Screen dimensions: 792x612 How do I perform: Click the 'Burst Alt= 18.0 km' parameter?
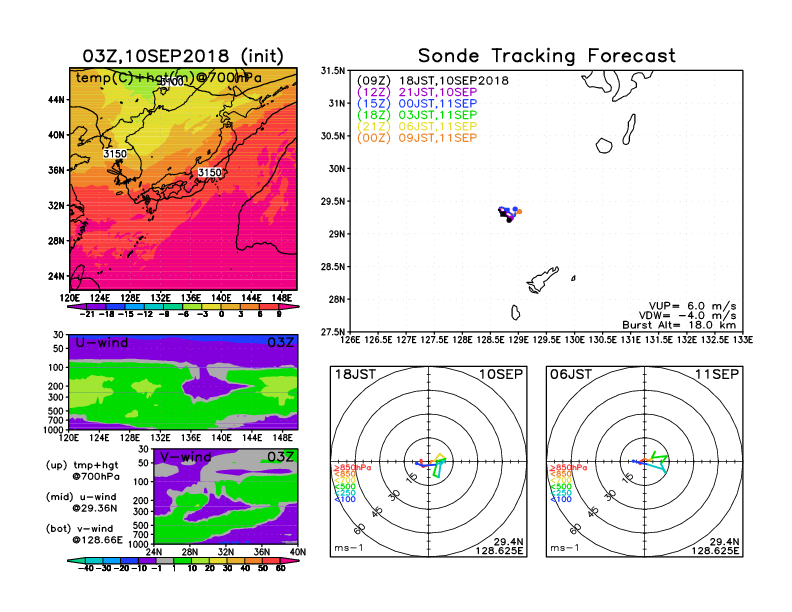click(x=679, y=325)
